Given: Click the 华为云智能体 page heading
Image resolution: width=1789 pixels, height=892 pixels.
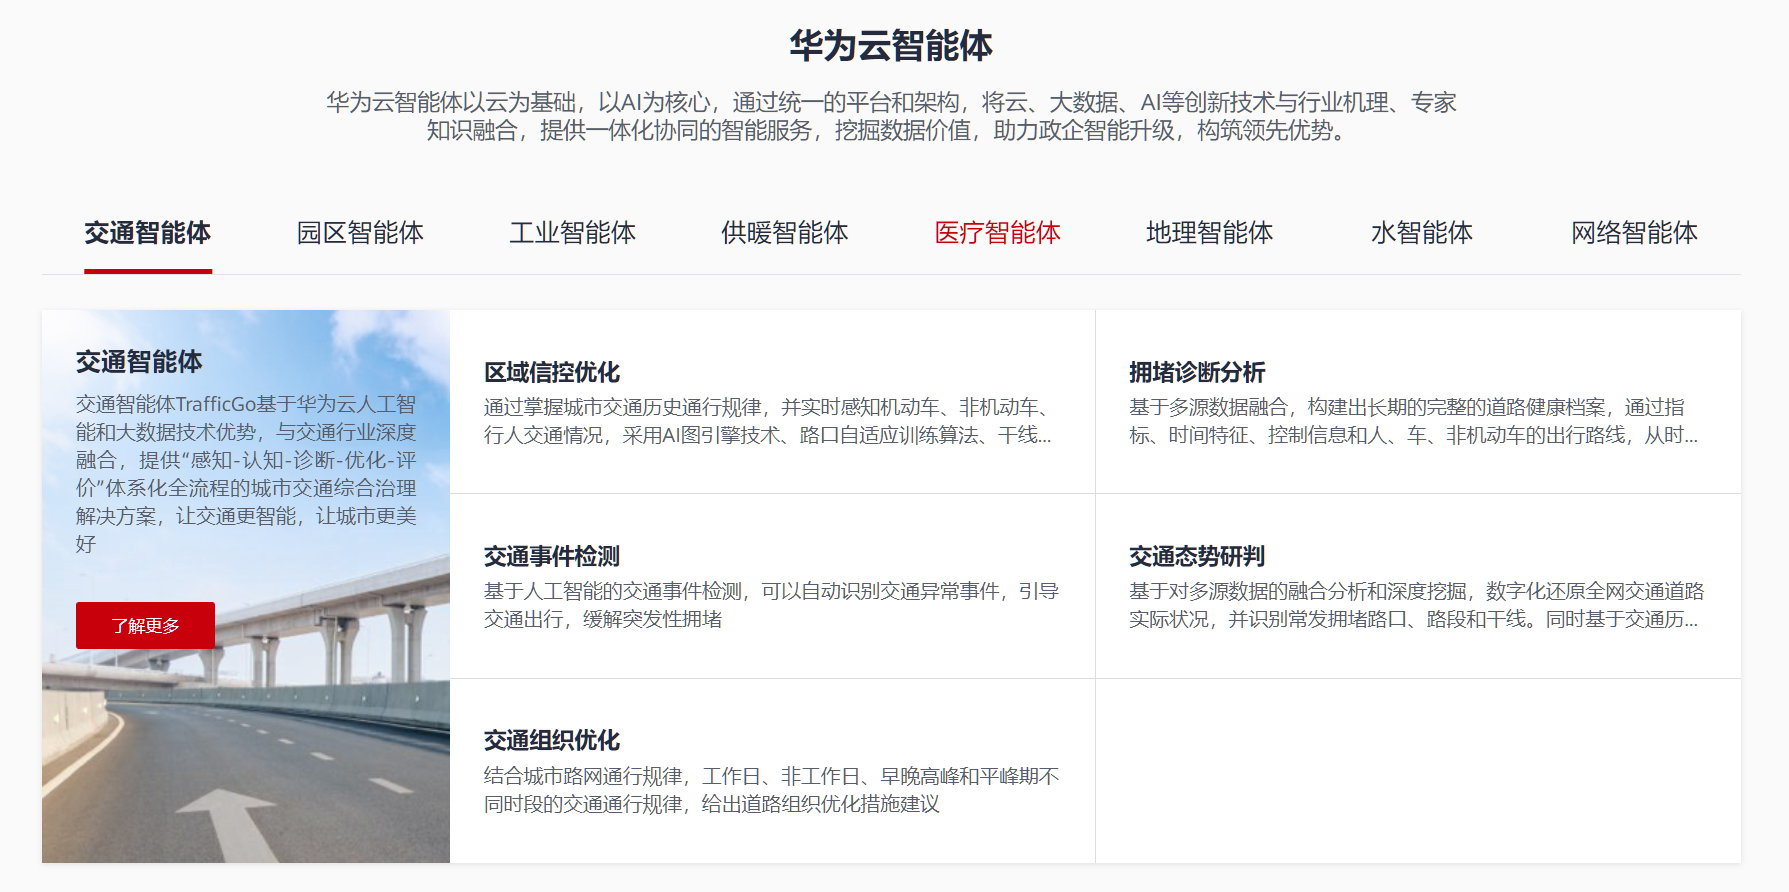Looking at the screenshot, I should (891, 46).
